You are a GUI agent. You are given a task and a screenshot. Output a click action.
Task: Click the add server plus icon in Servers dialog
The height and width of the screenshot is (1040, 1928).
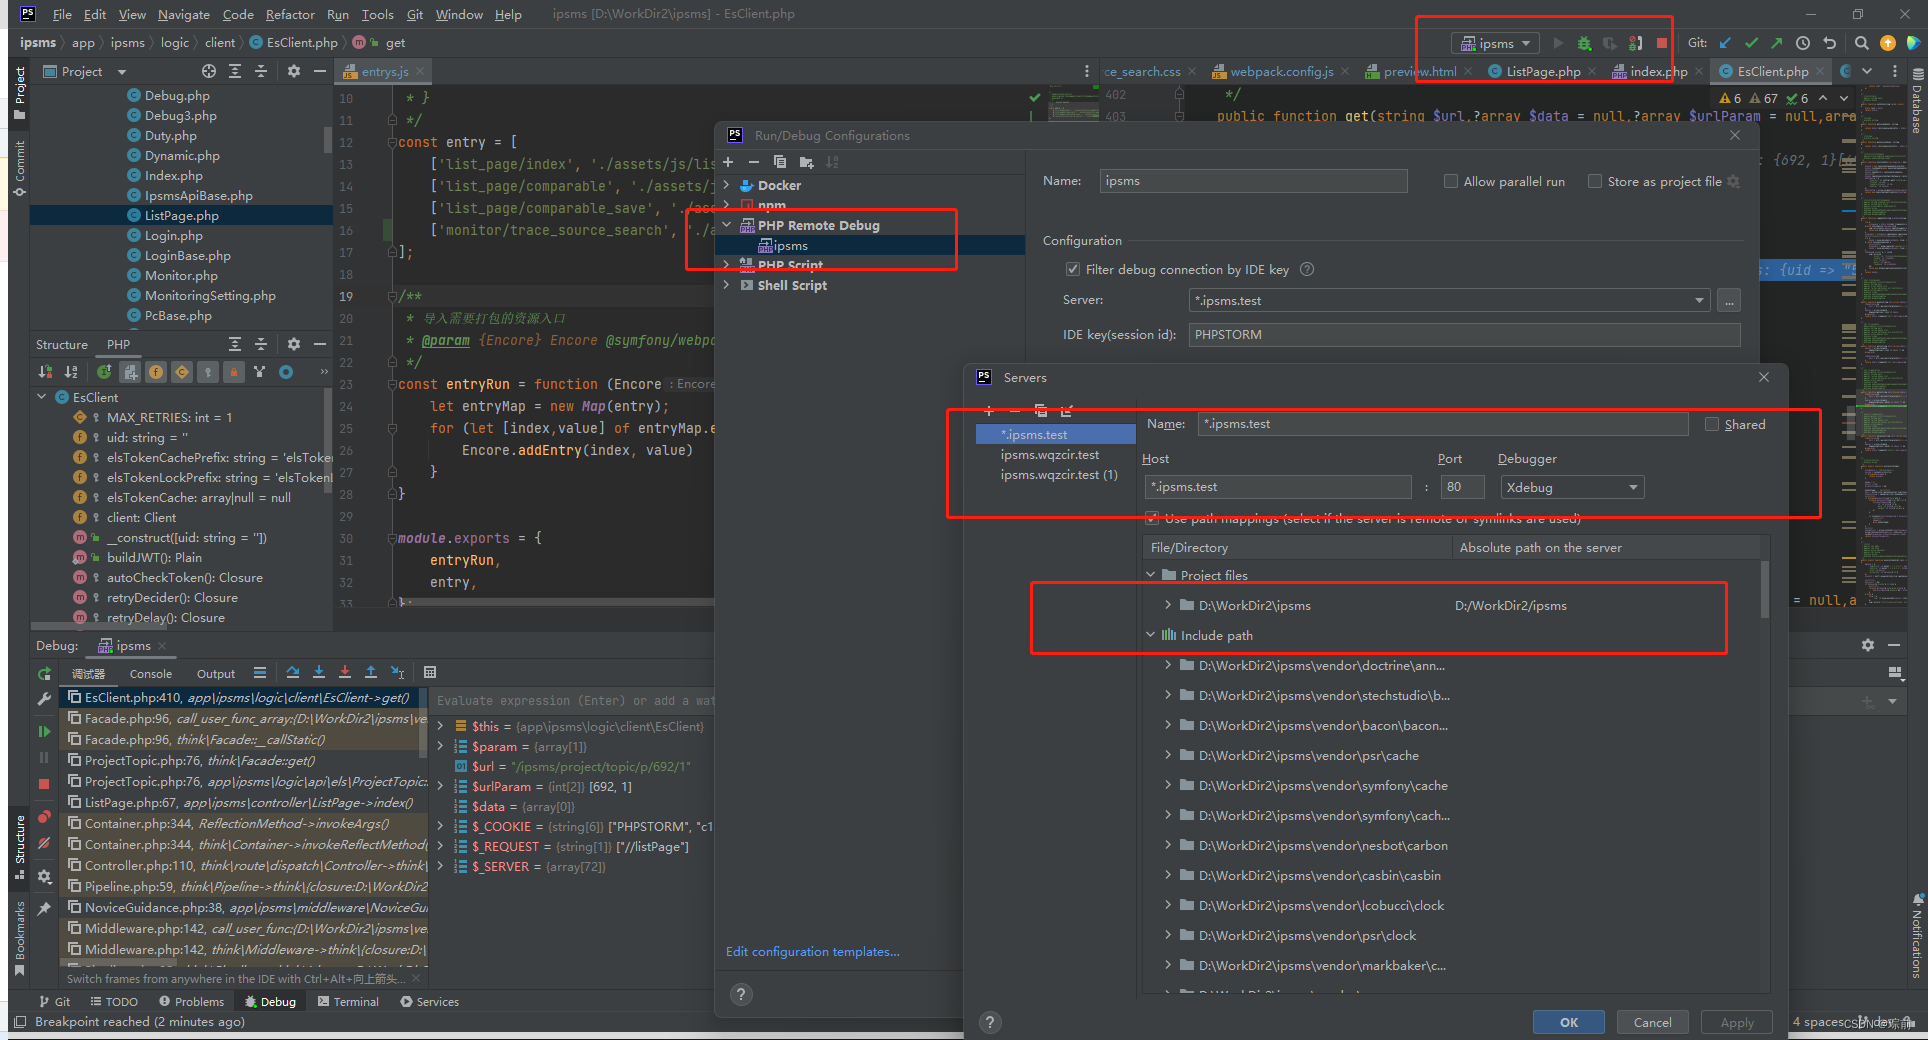click(x=988, y=411)
